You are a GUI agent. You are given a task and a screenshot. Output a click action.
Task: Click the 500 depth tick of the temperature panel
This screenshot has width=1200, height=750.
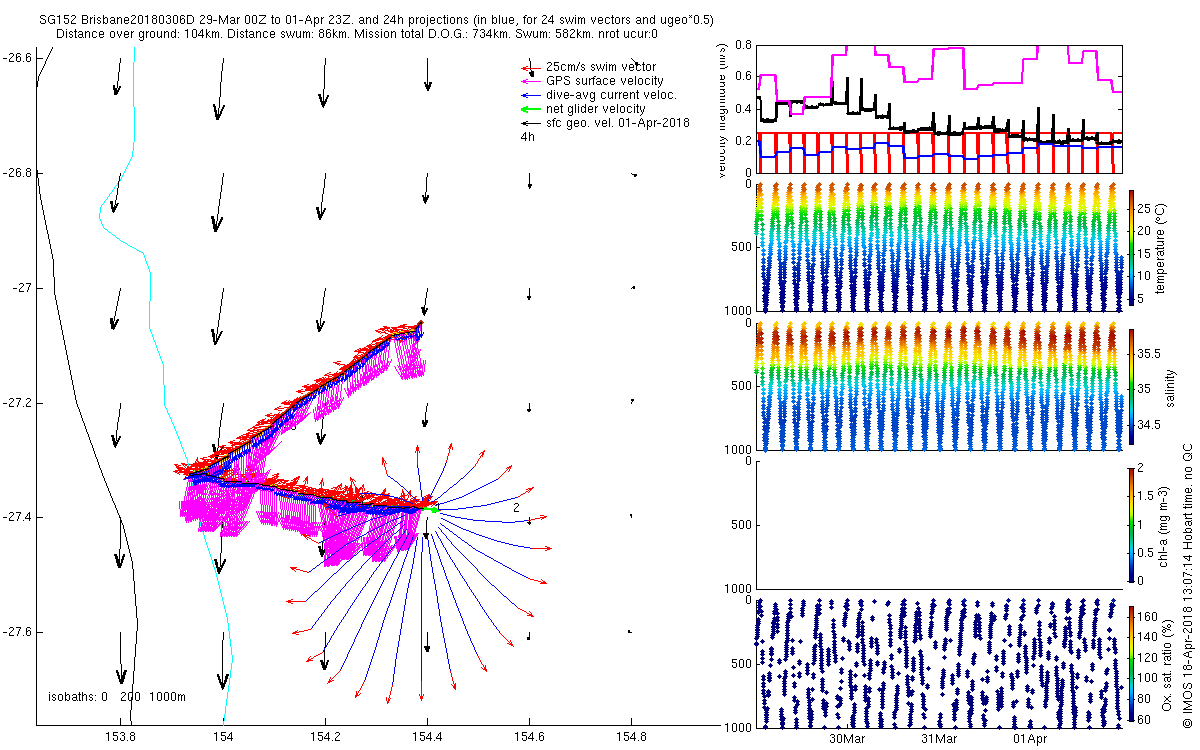click(742, 246)
